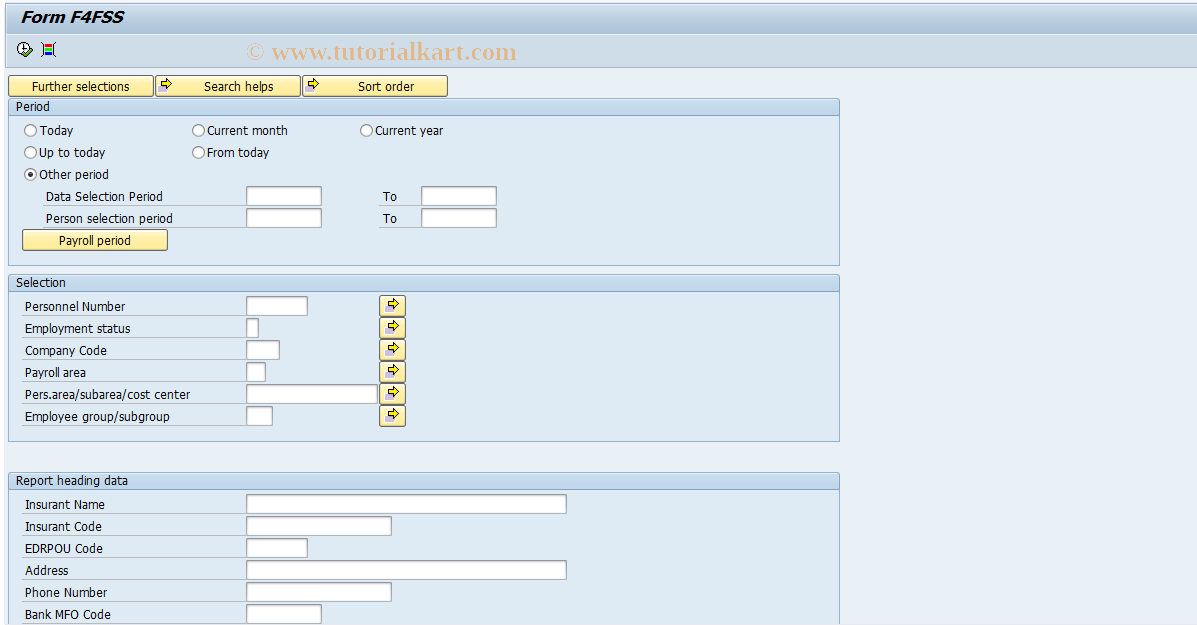Click the Bank MFO Code input field
Image resolution: width=1197 pixels, height=625 pixels.
pyautogui.click(x=284, y=614)
